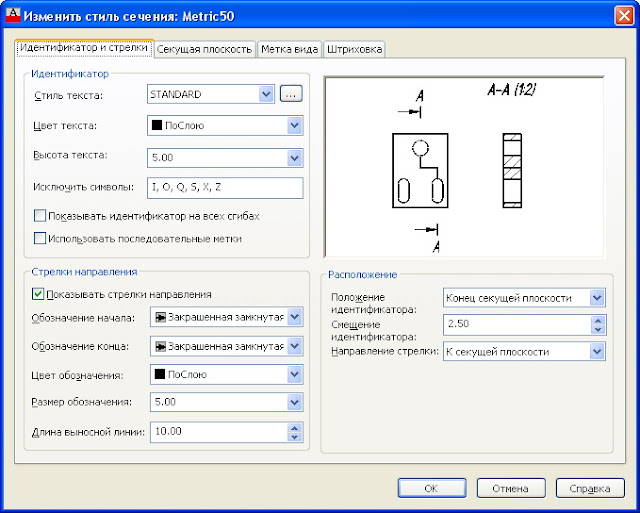
Task: Close the Изменить стиль сечения dialog
Action: point(624,16)
